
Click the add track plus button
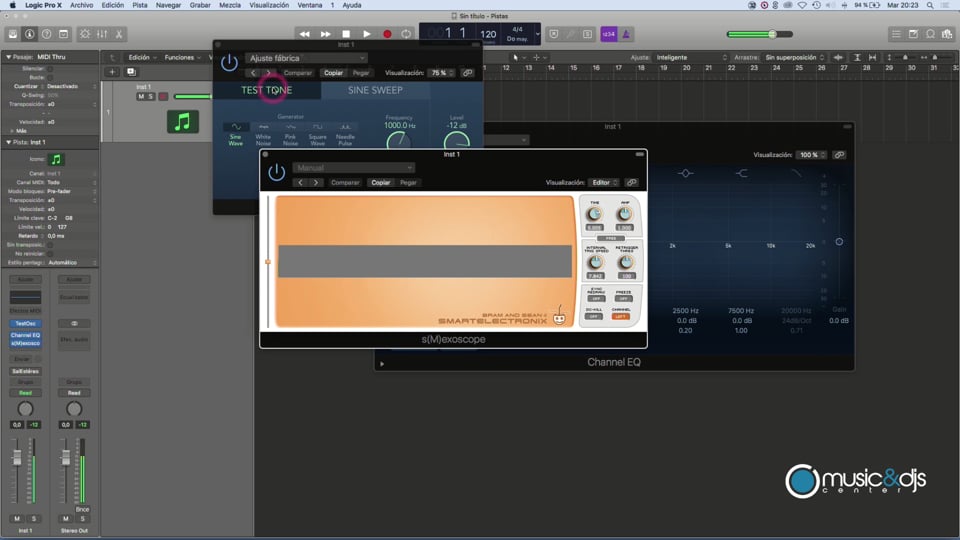[x=112, y=72]
